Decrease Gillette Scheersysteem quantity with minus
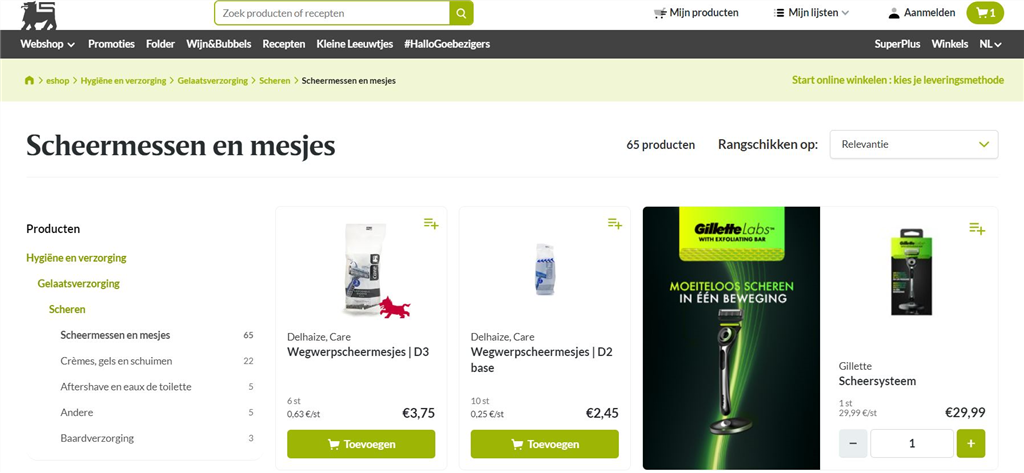Image resolution: width=1024 pixels, height=473 pixels. (x=853, y=444)
